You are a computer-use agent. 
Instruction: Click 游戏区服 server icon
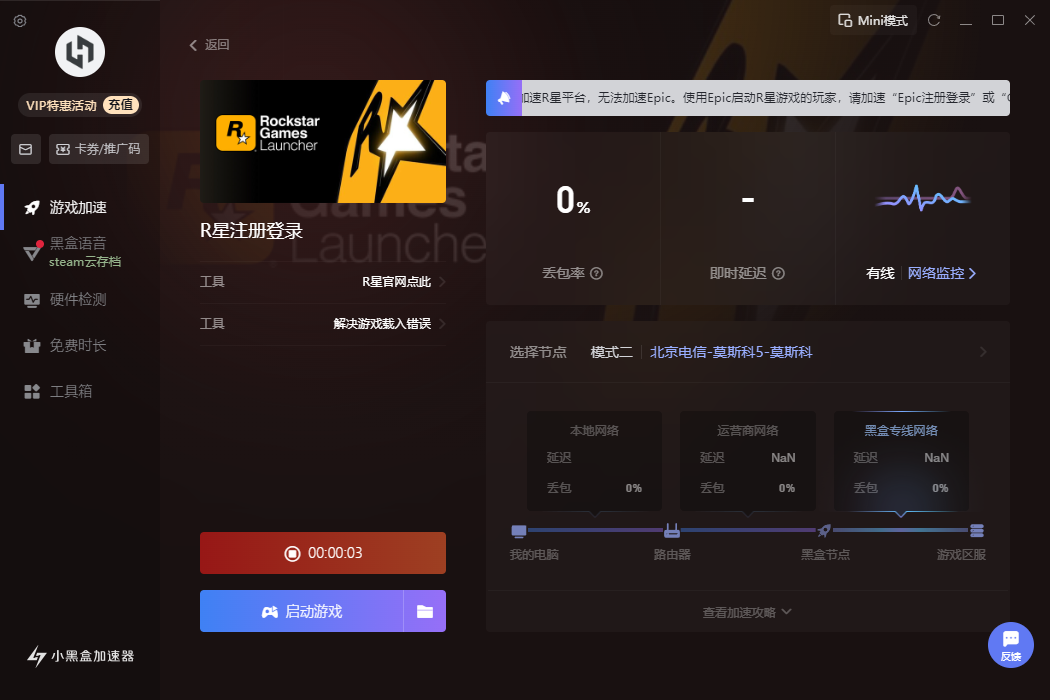pyautogui.click(x=977, y=531)
